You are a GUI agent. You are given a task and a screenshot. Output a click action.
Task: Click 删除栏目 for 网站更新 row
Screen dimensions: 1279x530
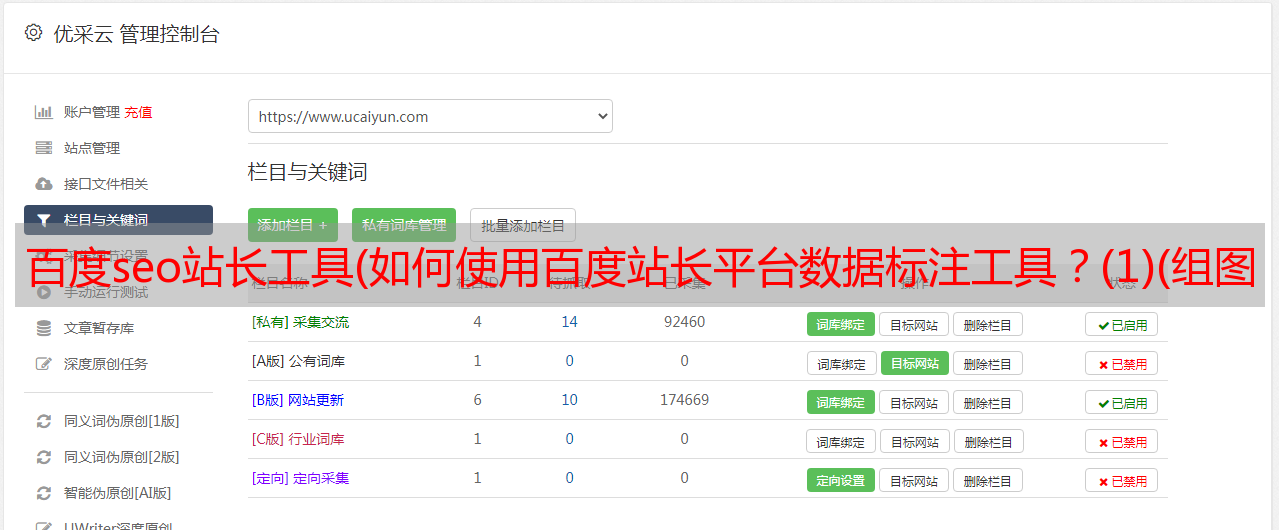988,402
